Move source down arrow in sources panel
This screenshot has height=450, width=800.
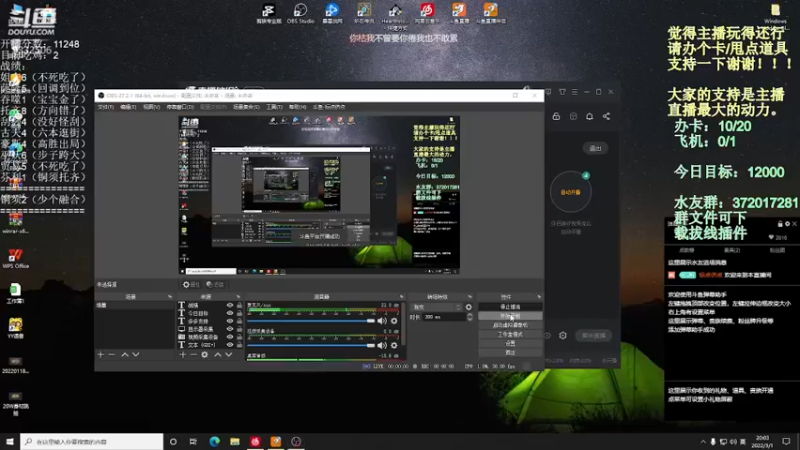pyautogui.click(x=229, y=355)
